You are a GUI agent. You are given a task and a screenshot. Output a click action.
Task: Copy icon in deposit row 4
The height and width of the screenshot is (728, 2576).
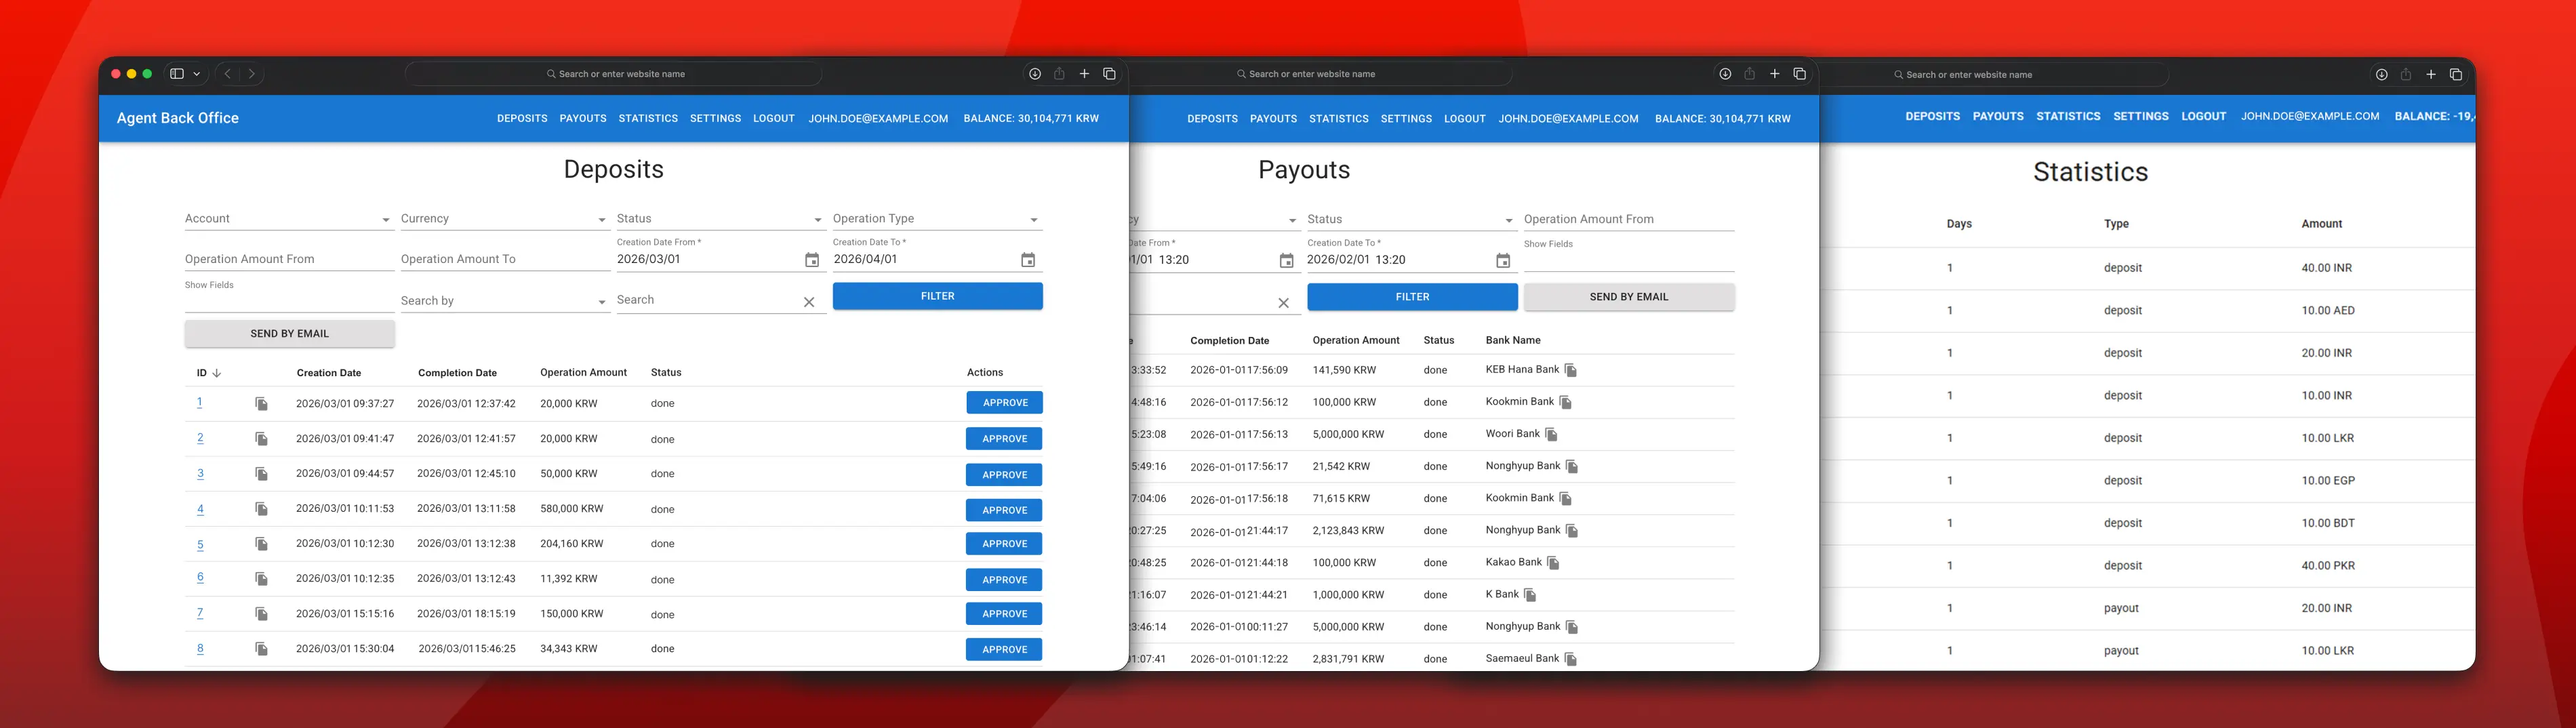click(261, 509)
